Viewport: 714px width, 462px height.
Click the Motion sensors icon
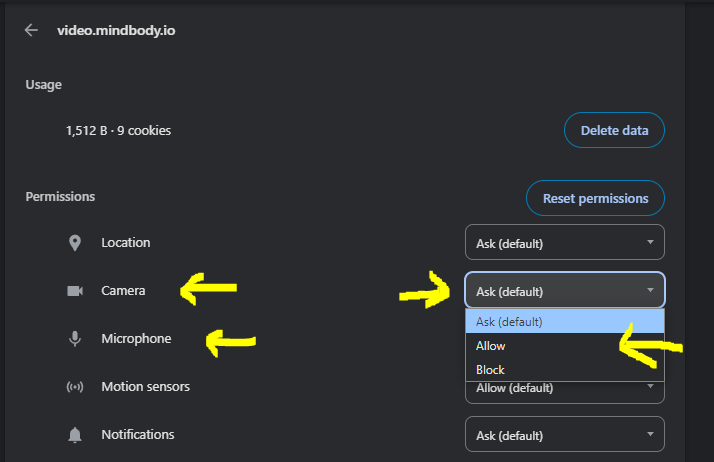click(75, 387)
